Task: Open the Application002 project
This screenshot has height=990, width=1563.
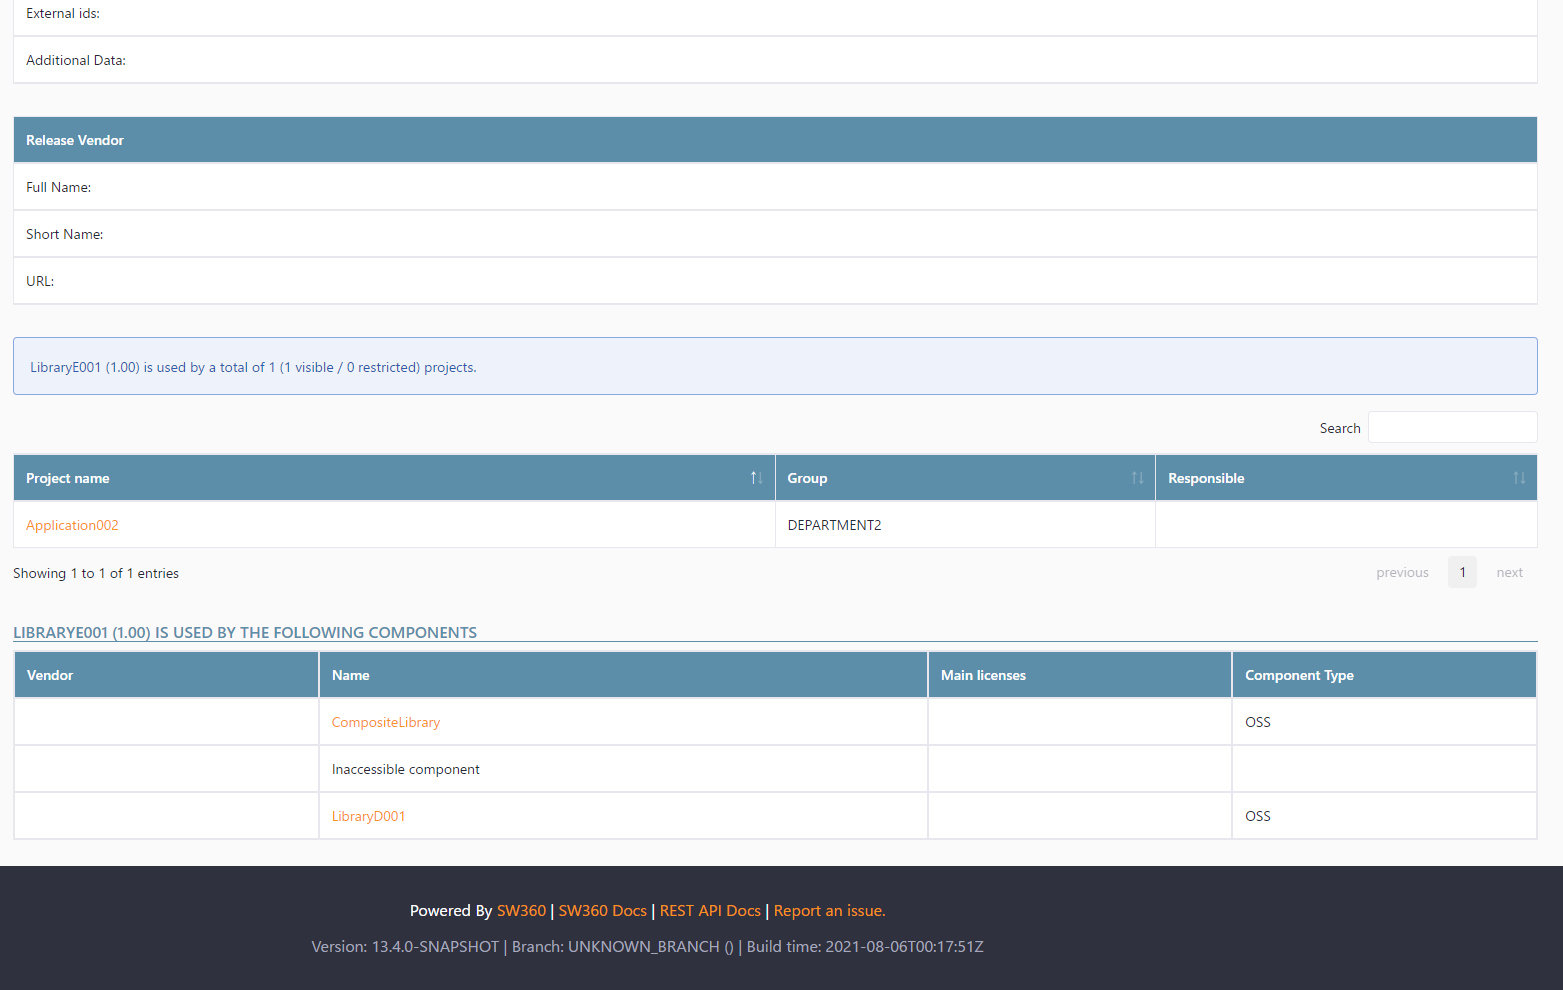Action: point(71,524)
